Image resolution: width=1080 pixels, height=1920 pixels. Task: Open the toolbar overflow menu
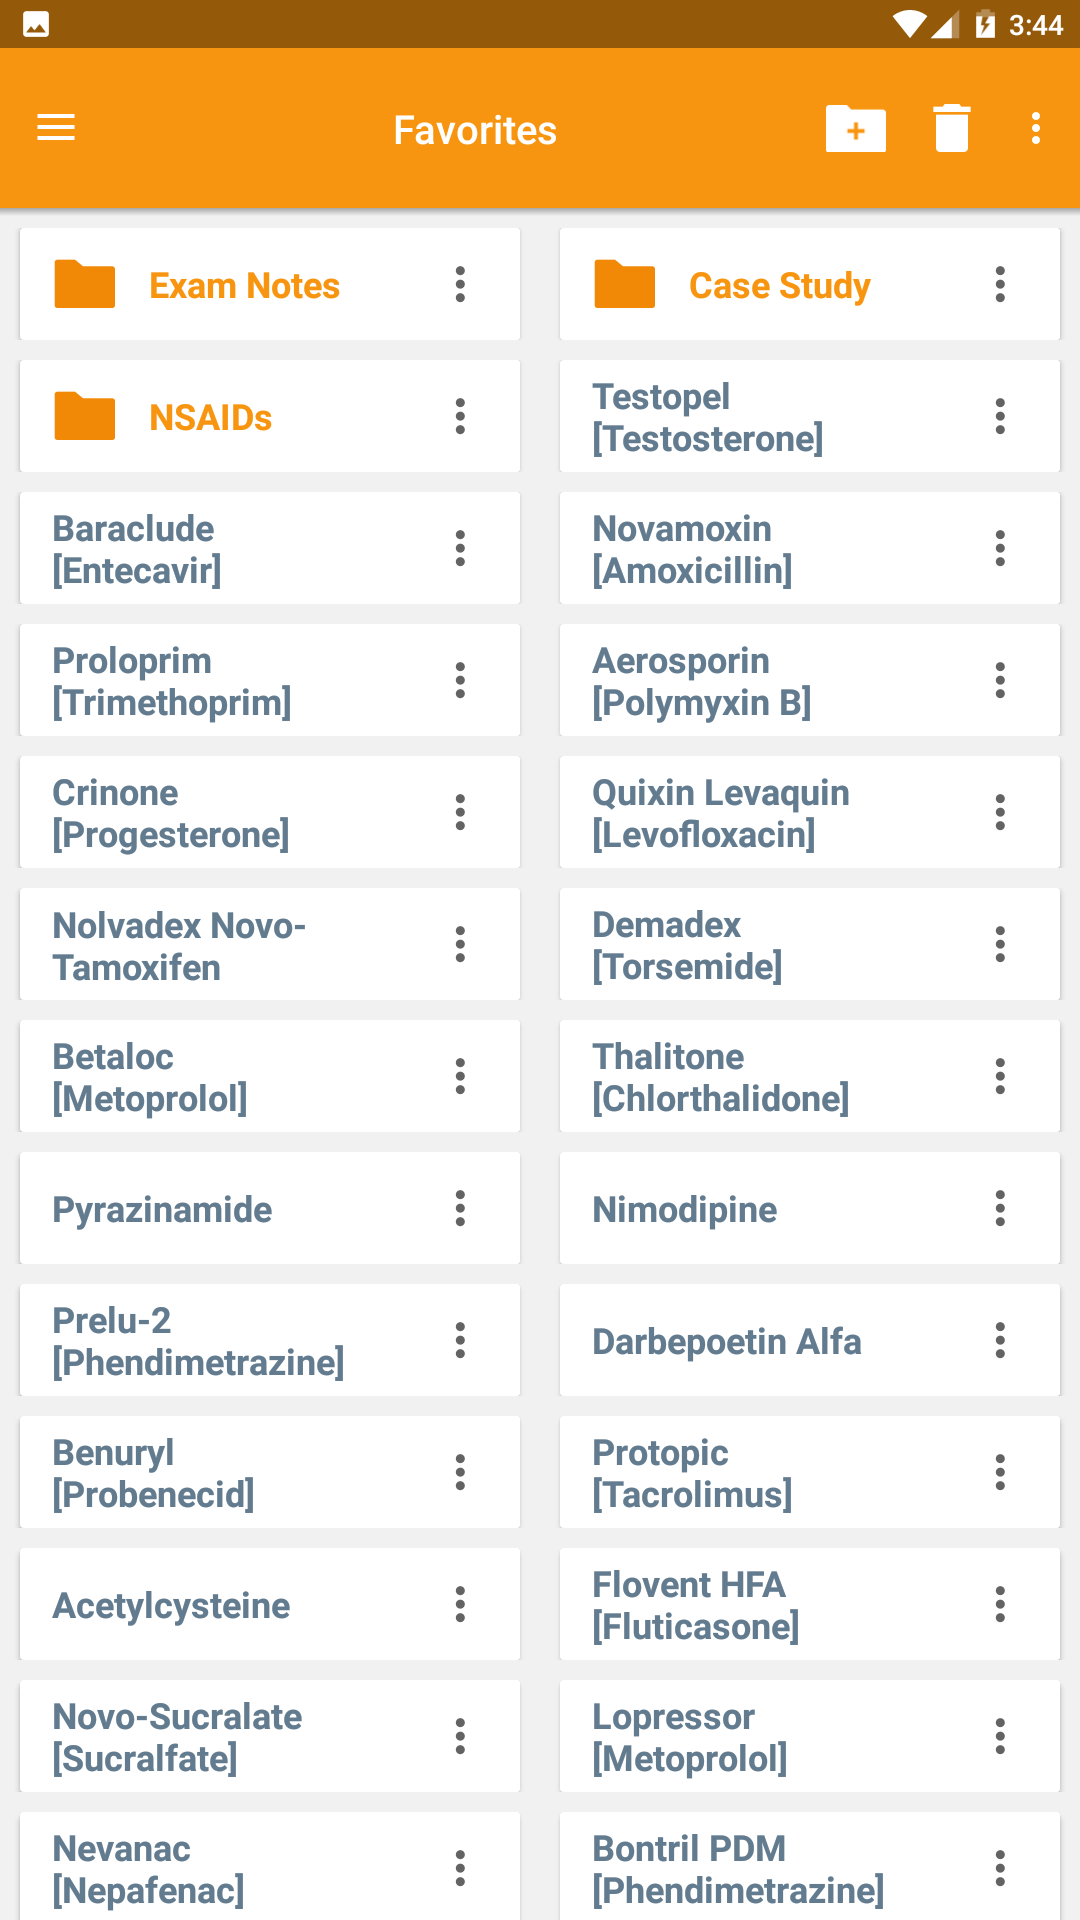[x=1035, y=129]
